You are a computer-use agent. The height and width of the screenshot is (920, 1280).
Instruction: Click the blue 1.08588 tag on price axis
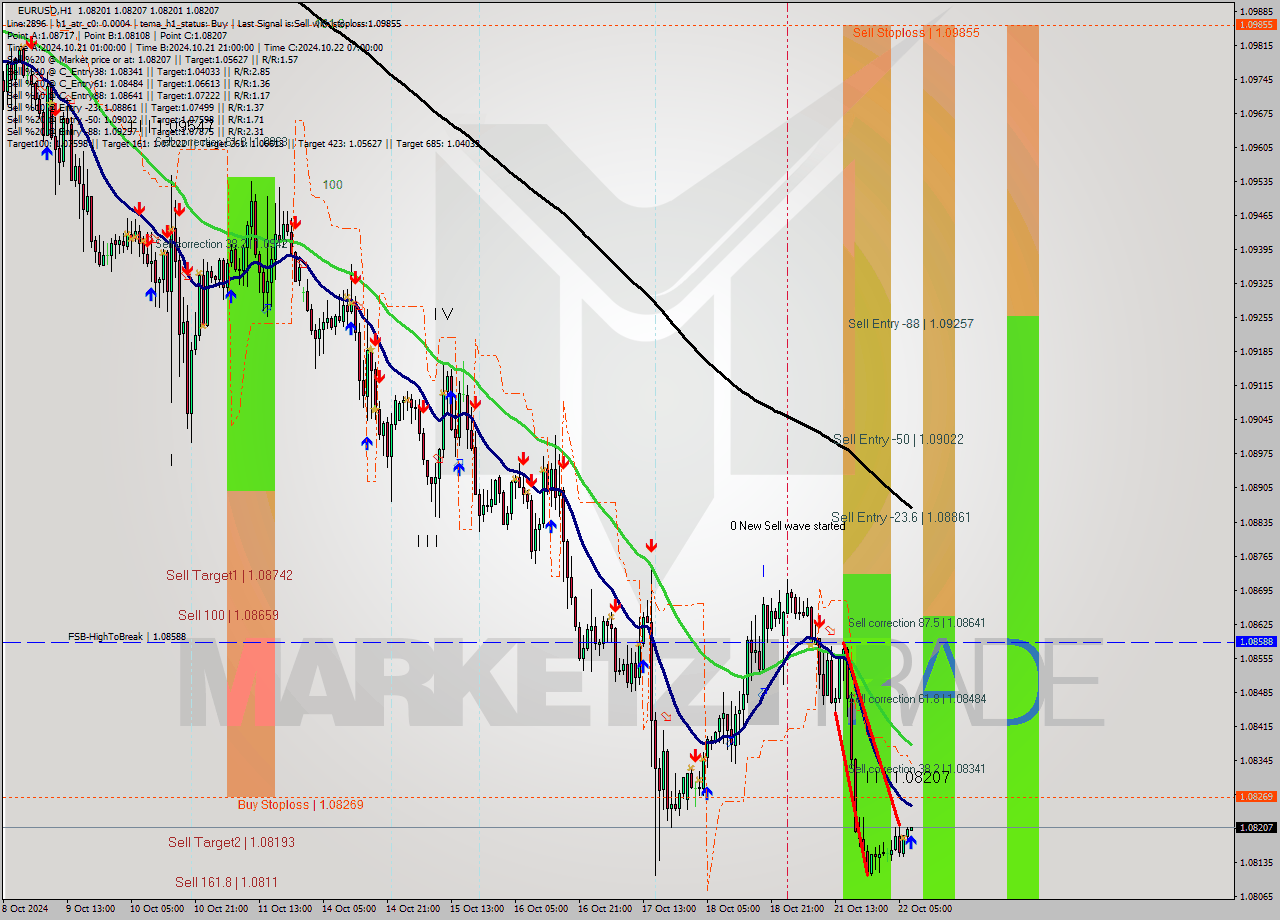point(1255,642)
